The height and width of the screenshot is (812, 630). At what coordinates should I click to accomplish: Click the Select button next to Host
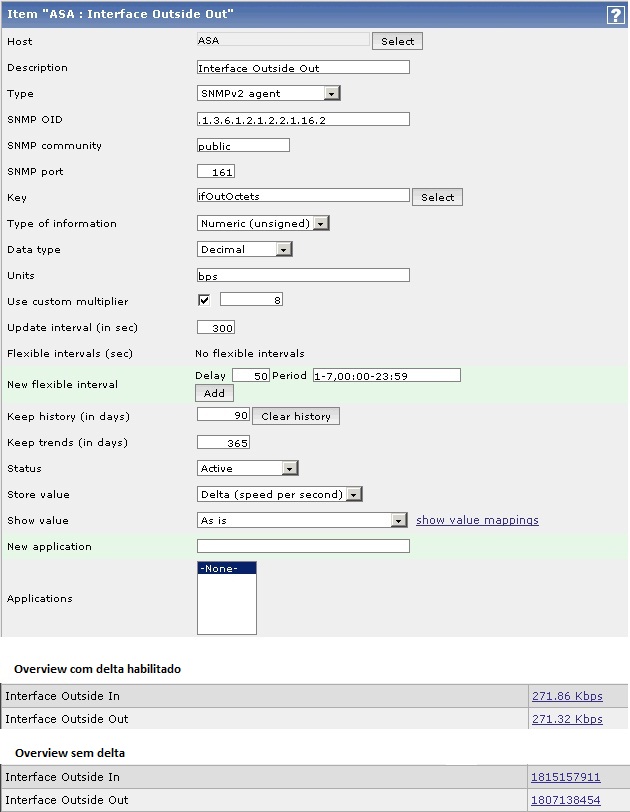pos(397,41)
